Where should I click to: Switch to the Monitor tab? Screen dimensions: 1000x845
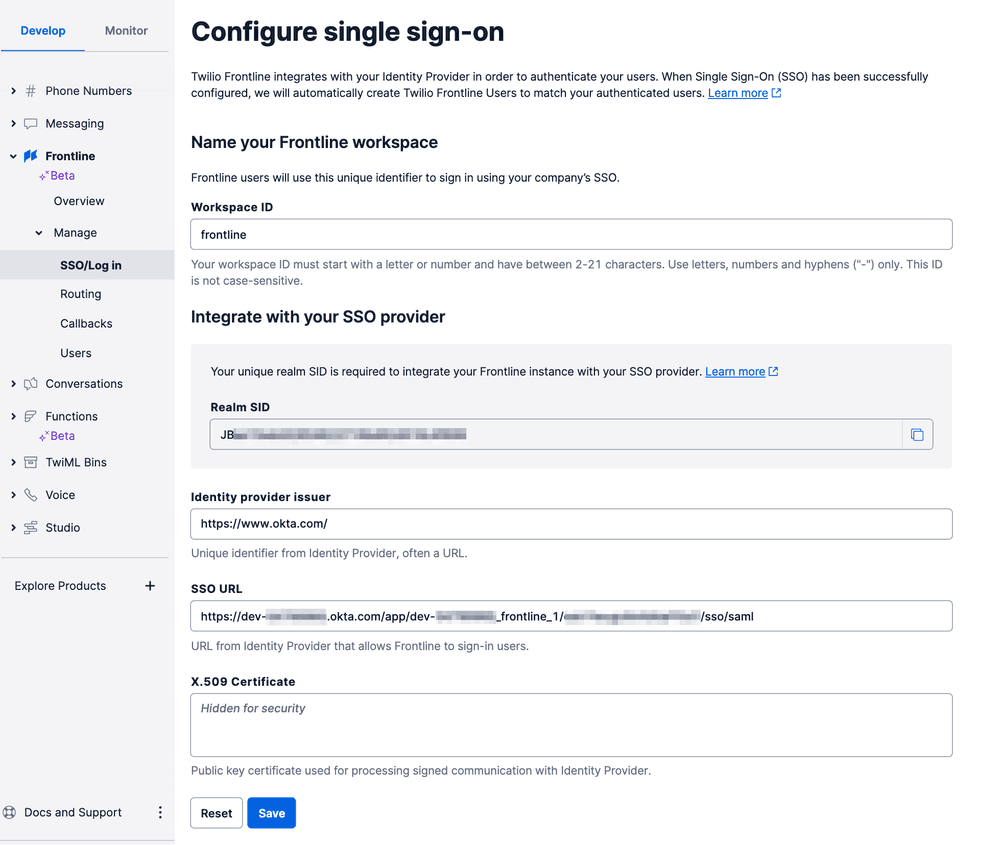tap(125, 30)
